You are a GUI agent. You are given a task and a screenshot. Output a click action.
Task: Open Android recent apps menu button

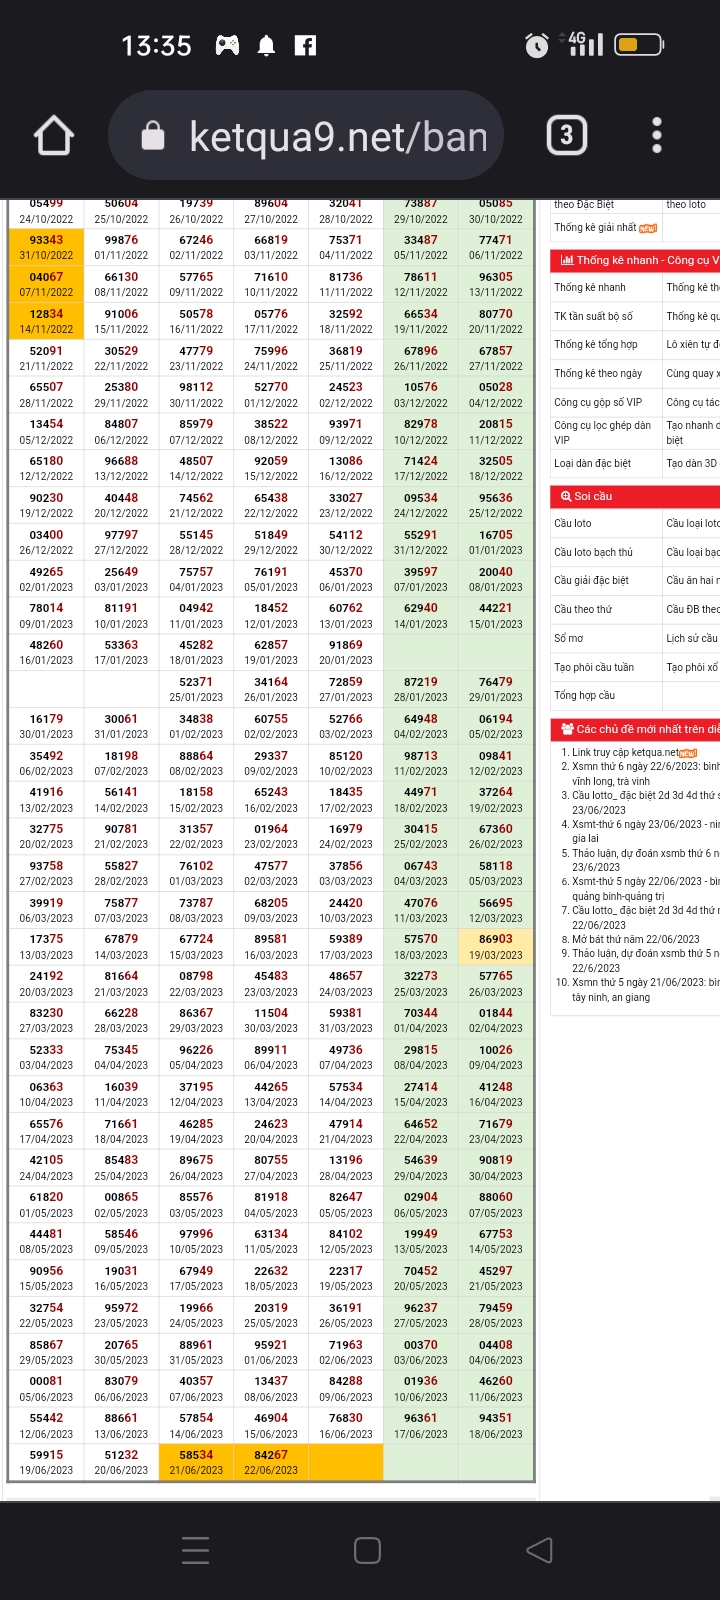point(196,1550)
